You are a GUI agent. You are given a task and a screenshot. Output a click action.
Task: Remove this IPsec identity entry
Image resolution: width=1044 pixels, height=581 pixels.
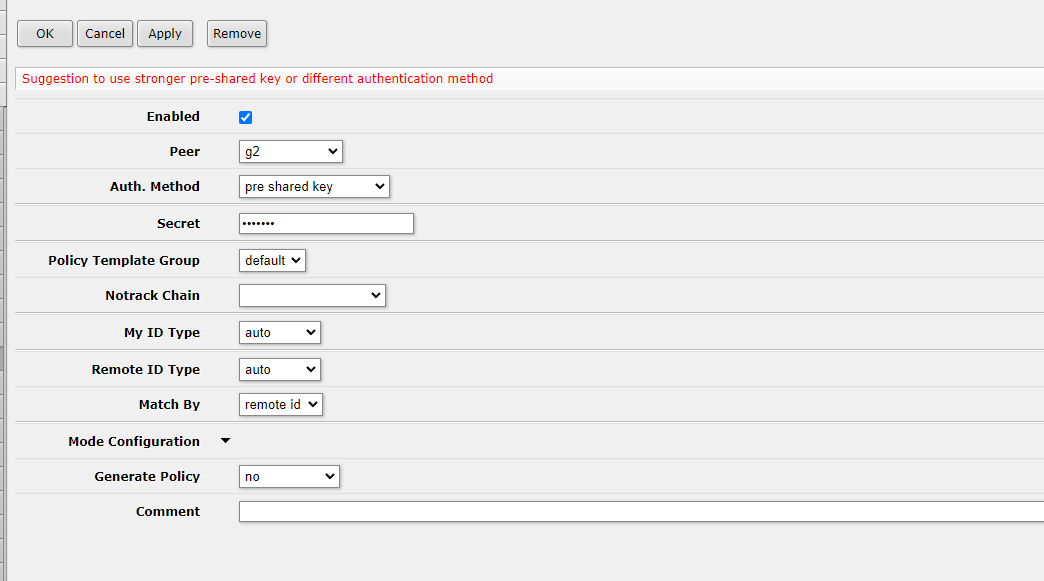tap(237, 34)
